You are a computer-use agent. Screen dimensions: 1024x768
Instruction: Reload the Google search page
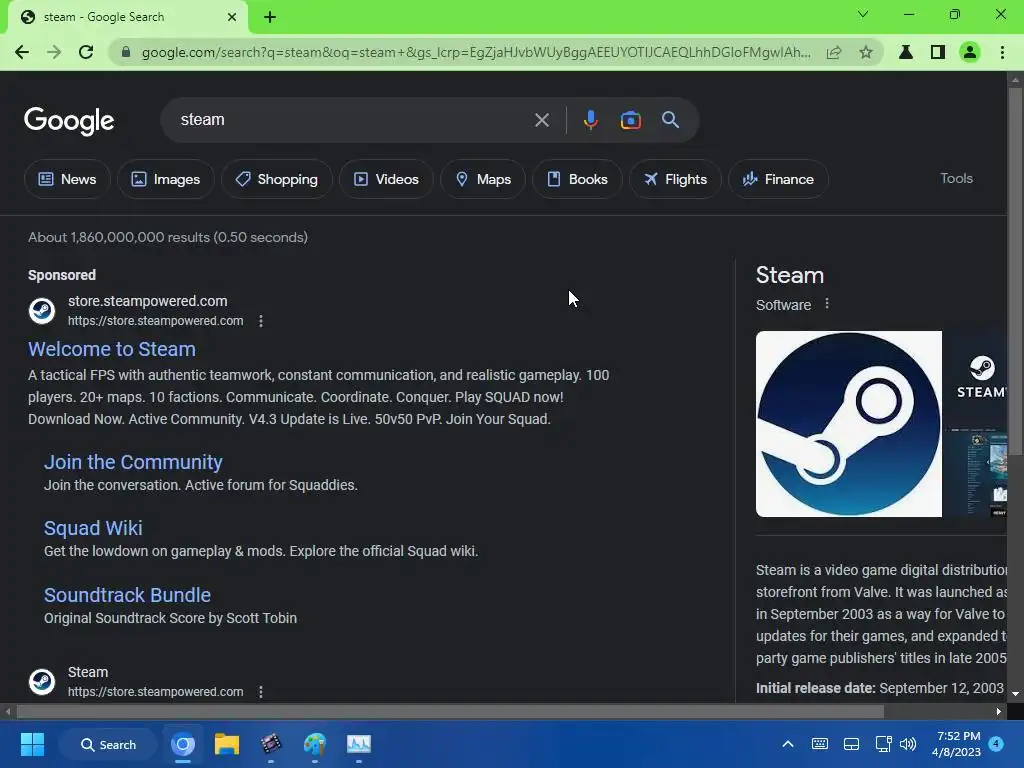pyautogui.click(x=86, y=52)
